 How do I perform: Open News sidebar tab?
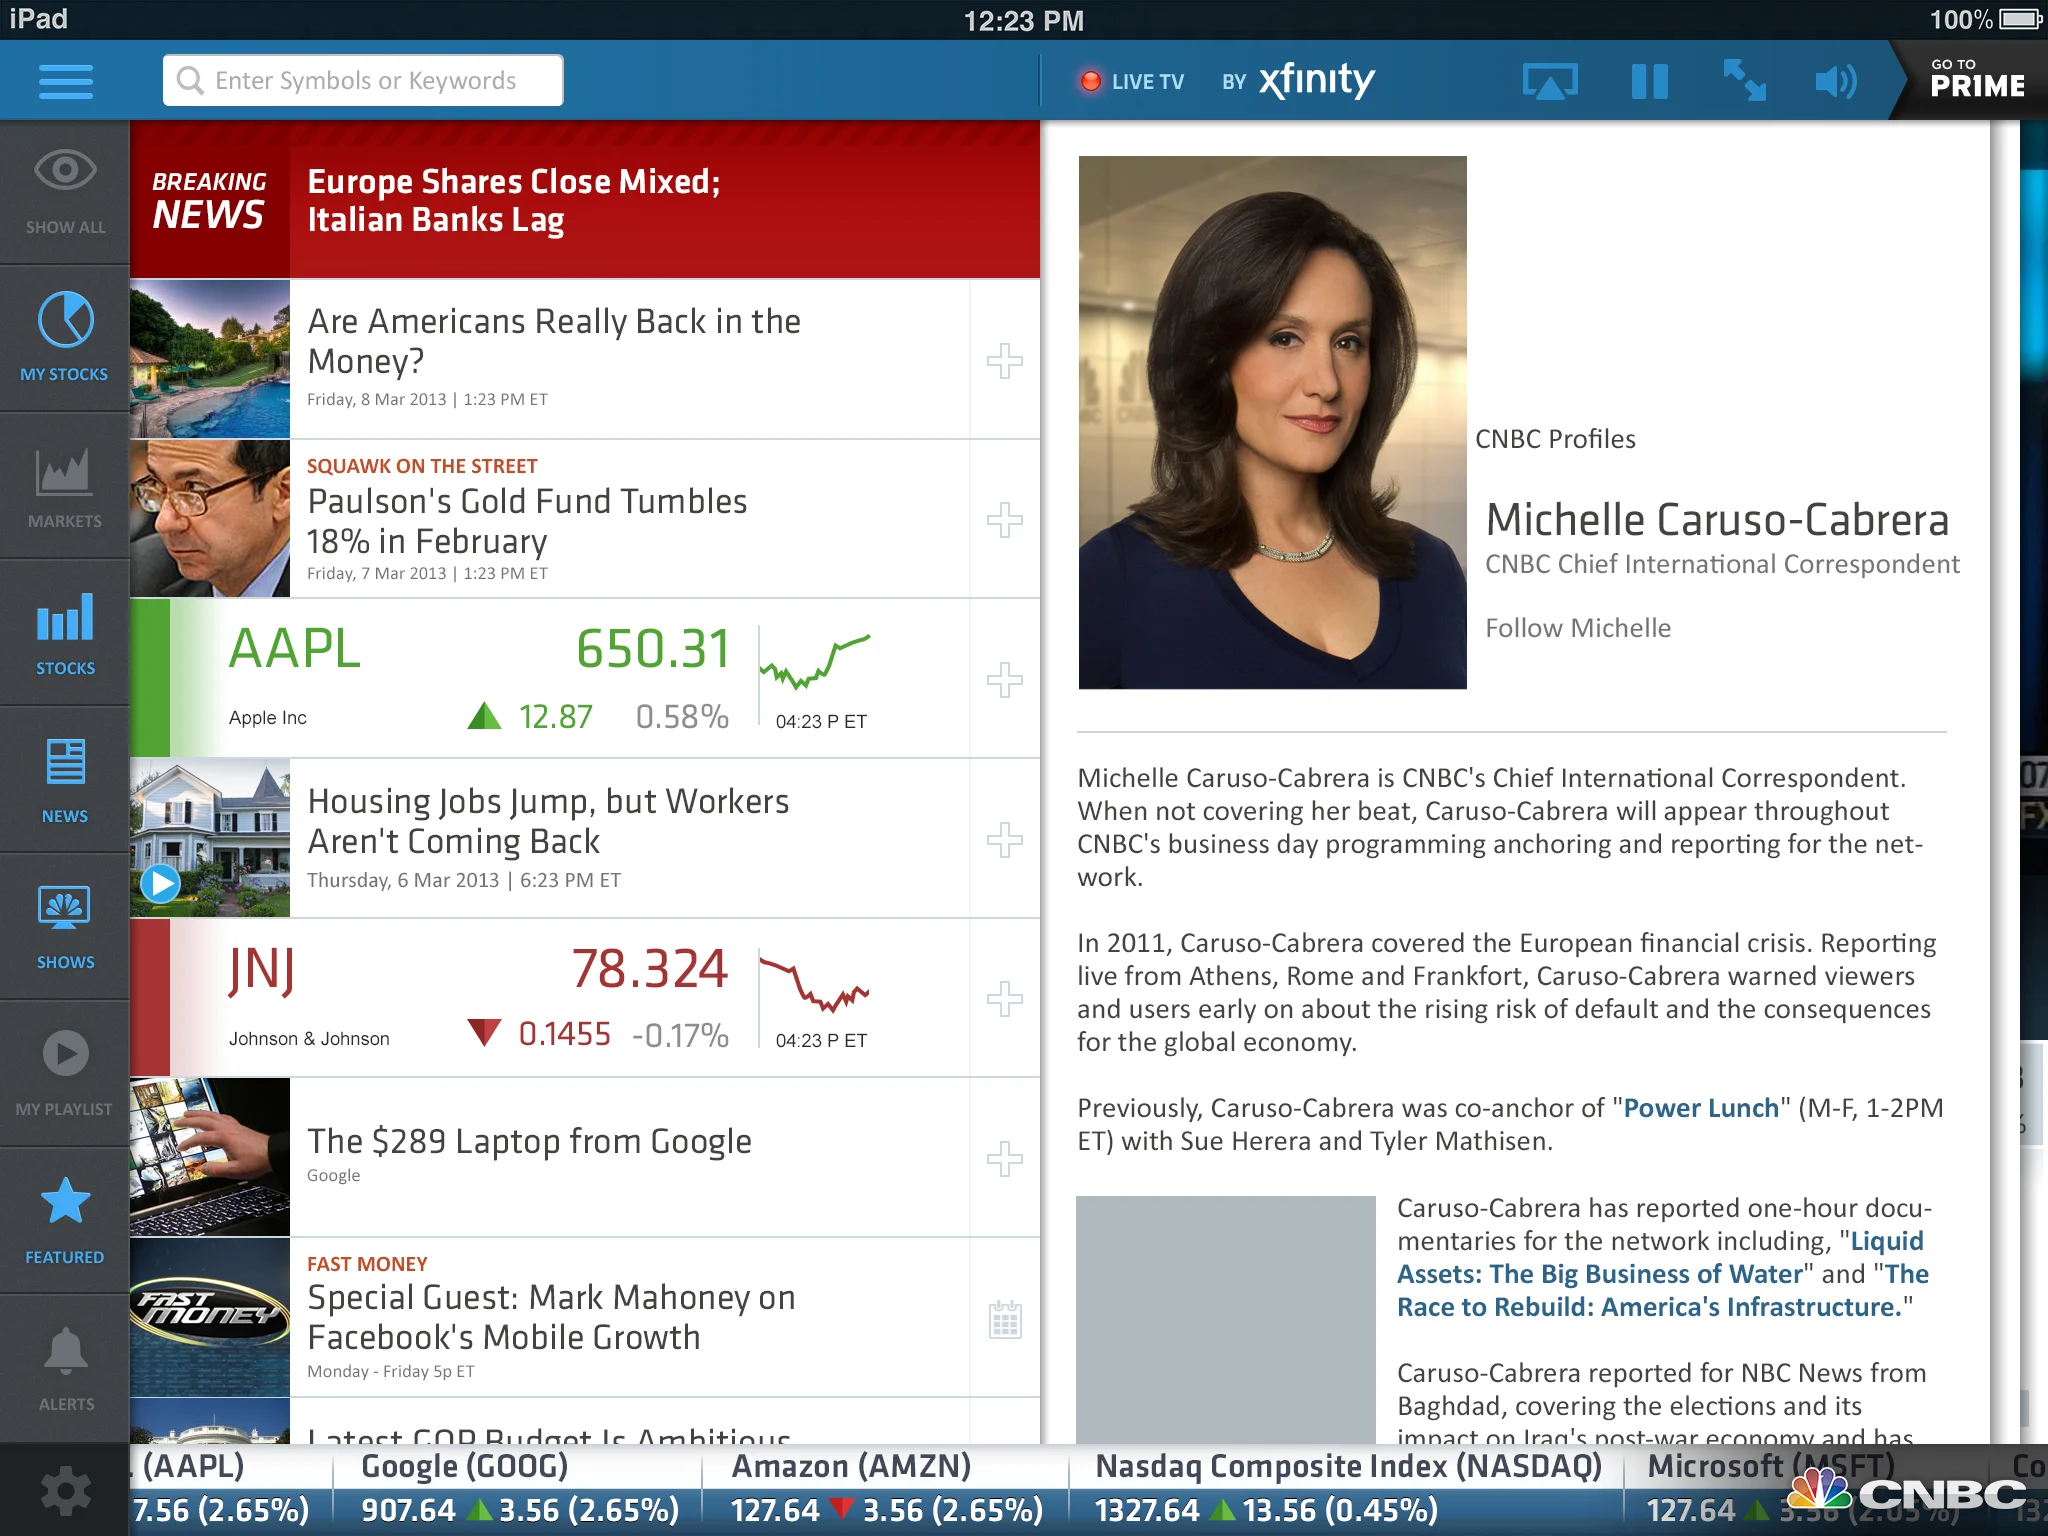[x=65, y=780]
